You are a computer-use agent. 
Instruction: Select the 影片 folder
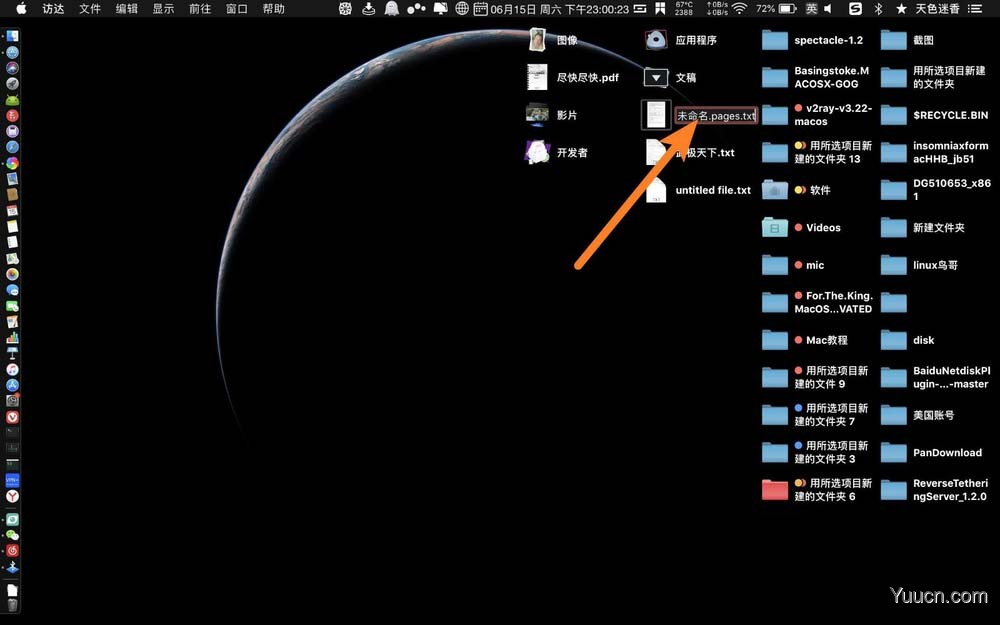pos(537,115)
